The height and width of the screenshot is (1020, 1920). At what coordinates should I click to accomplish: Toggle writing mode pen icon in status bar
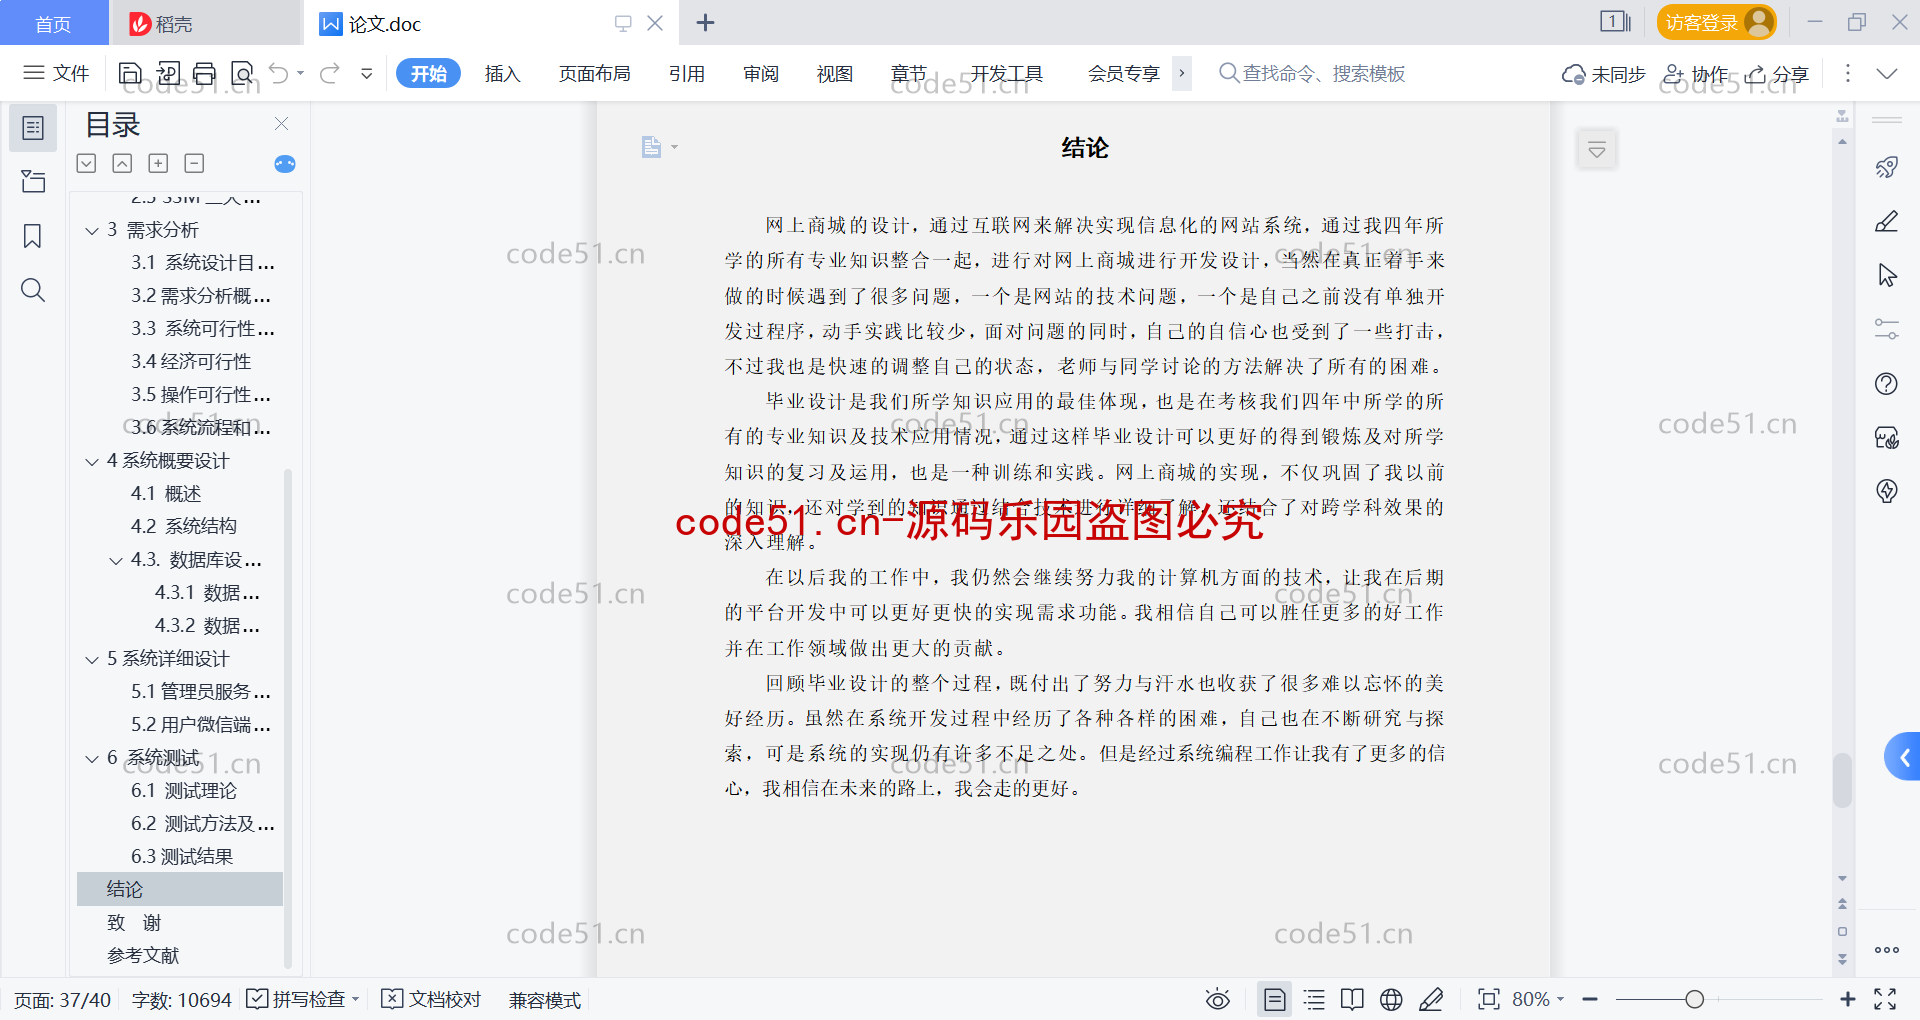[1431, 999]
